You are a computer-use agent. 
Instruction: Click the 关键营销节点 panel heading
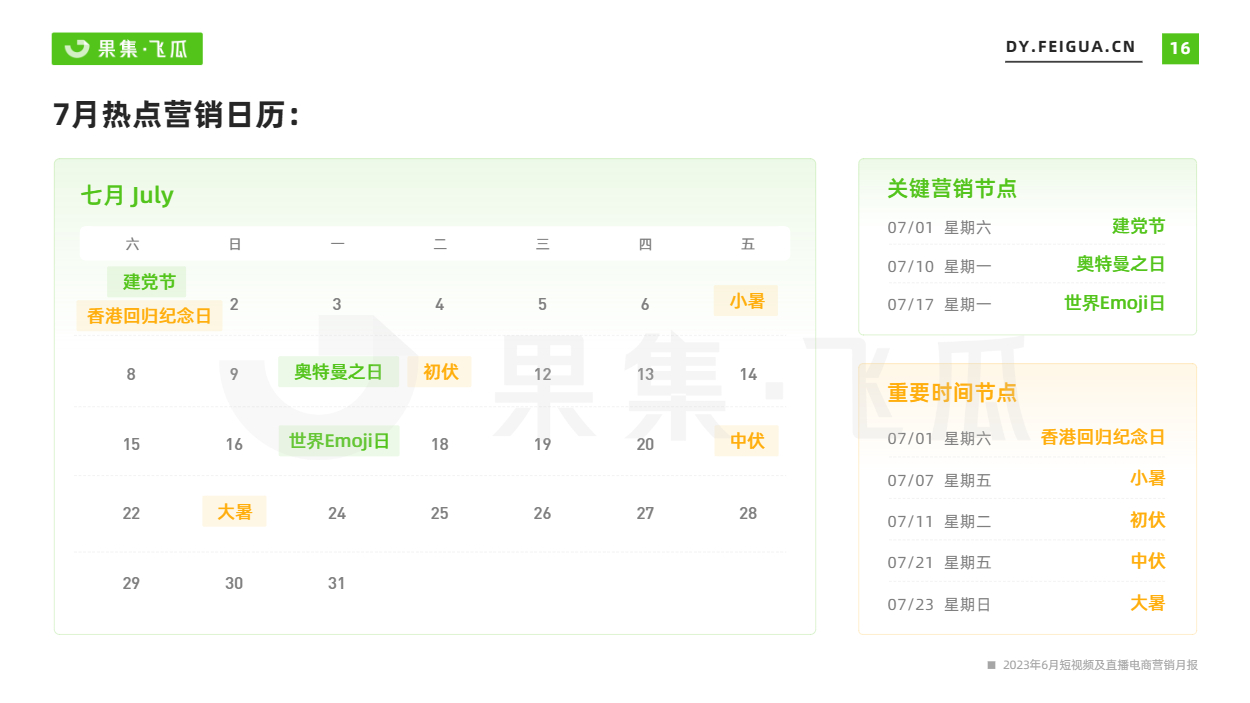point(951,189)
